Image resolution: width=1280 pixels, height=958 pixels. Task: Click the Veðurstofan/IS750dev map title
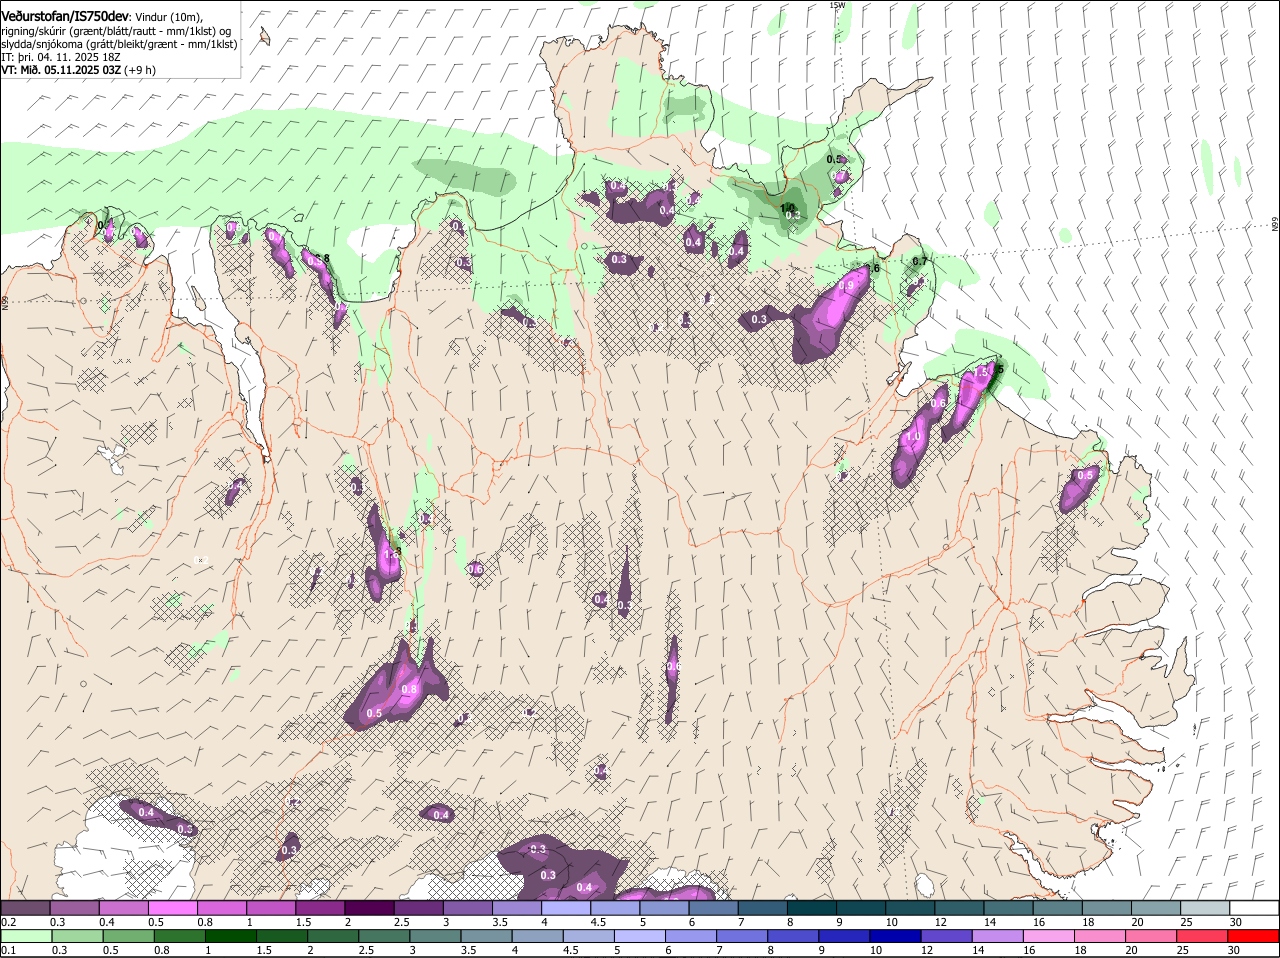[66, 16]
